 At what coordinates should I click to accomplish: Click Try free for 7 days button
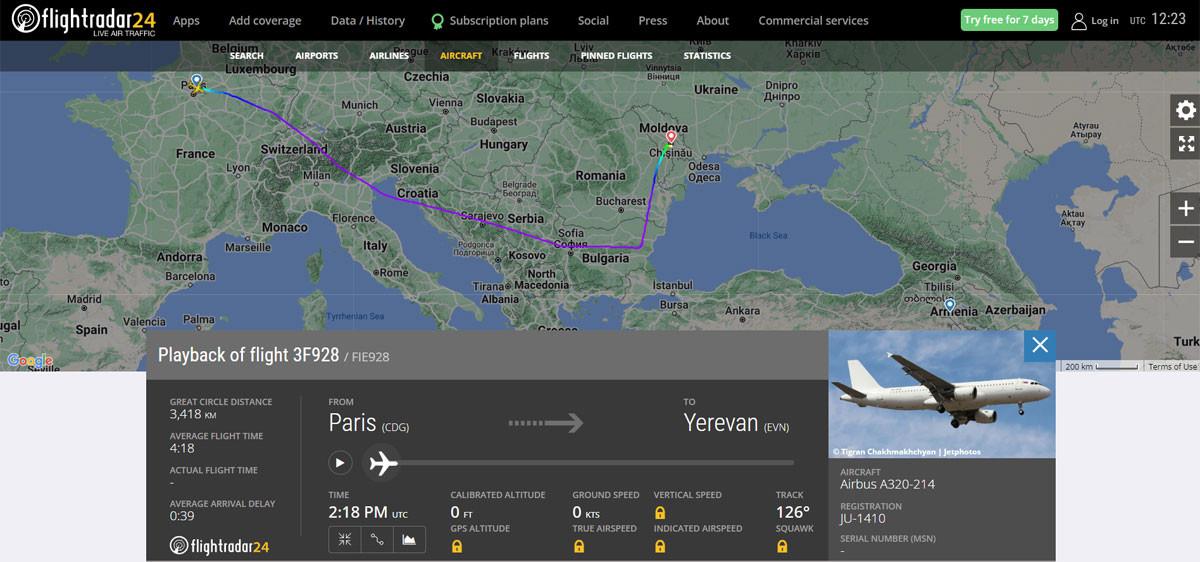click(x=1008, y=20)
